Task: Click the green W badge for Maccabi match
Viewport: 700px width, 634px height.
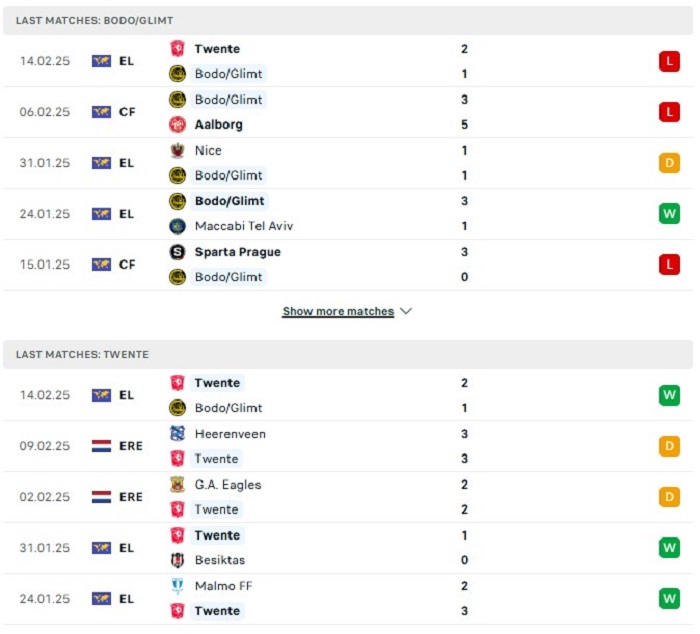Action: point(669,214)
